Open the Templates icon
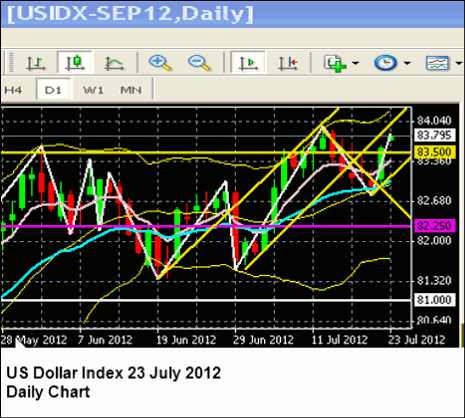Screen dimensions: 465x418 [437, 63]
